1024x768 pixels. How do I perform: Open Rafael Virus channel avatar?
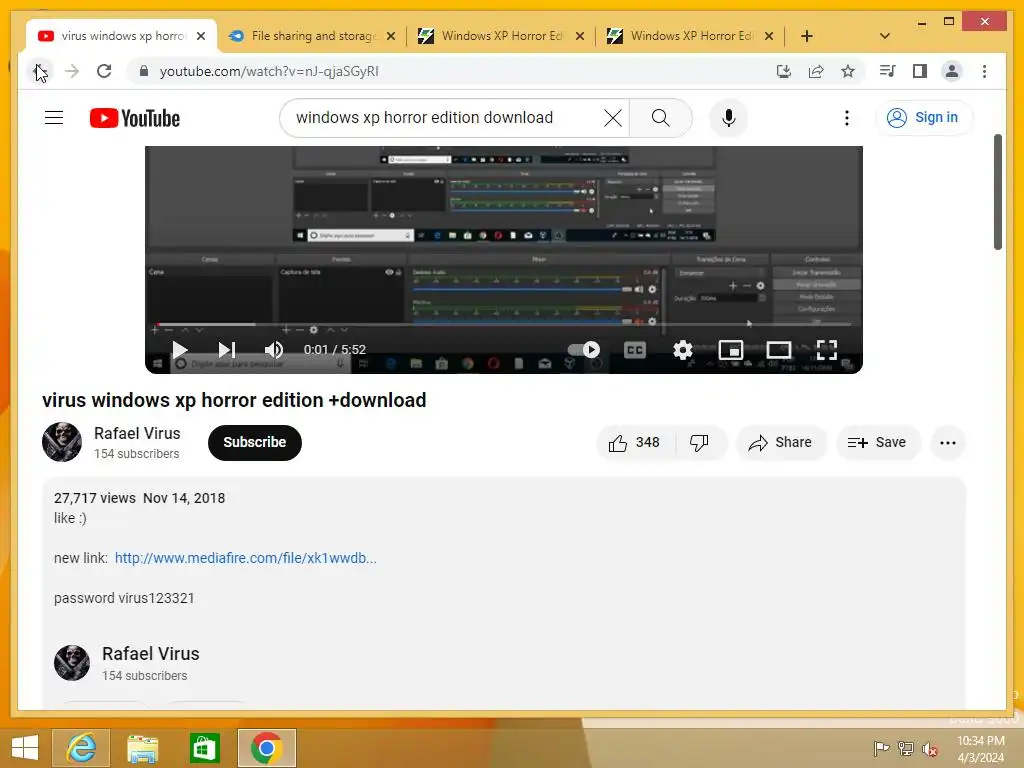click(61, 442)
